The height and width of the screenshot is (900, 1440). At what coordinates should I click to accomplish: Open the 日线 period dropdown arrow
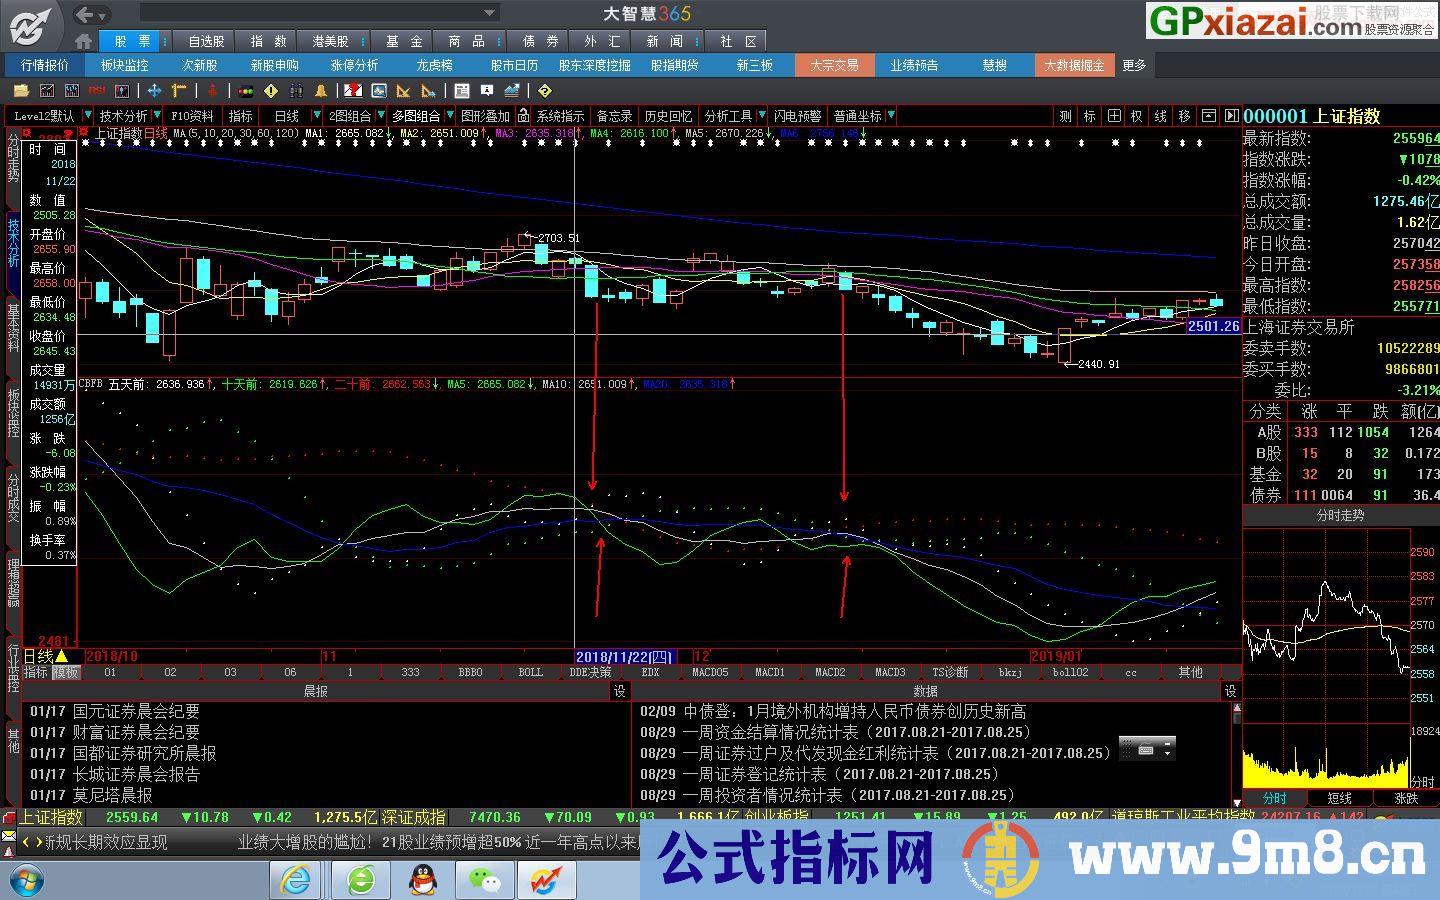(x=317, y=116)
